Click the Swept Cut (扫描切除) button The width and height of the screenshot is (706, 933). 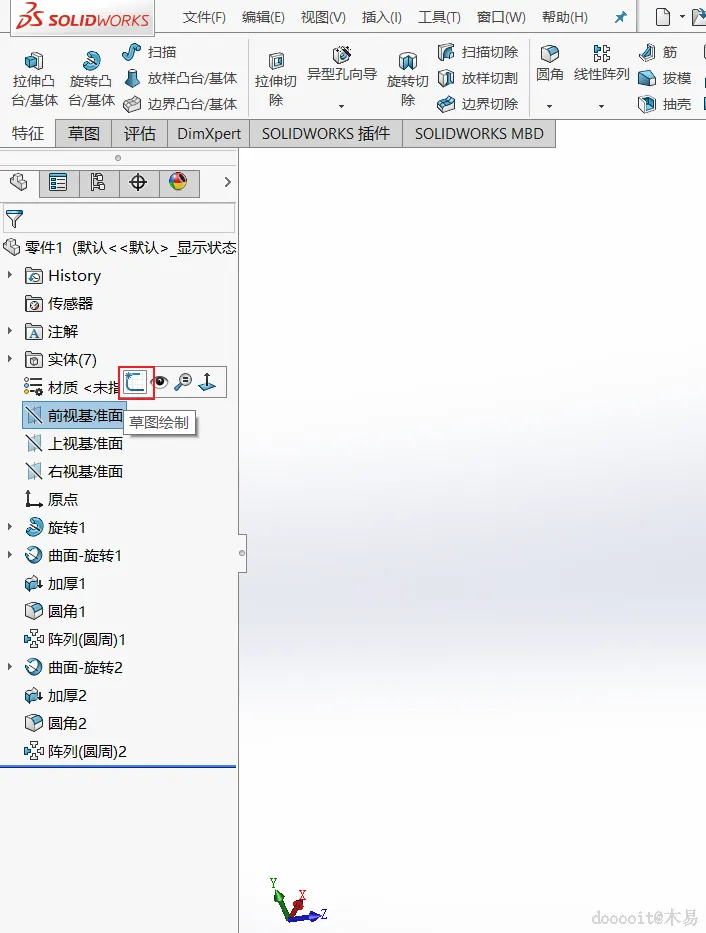[478, 52]
